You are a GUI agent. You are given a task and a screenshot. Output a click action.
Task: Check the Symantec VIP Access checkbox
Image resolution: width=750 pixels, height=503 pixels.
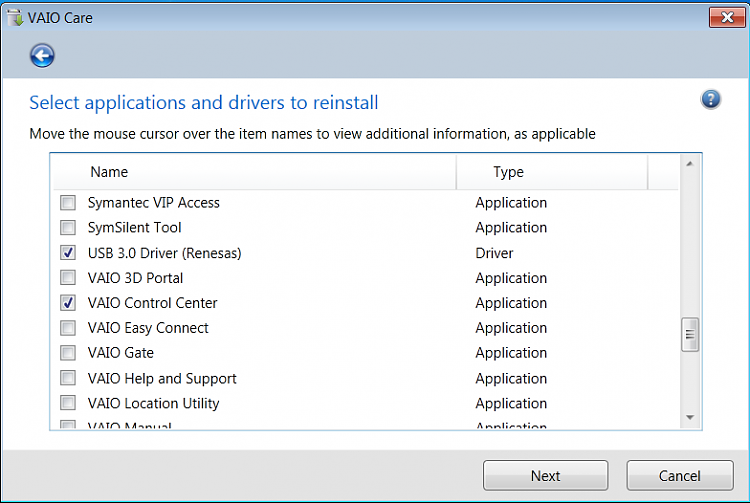pos(68,203)
